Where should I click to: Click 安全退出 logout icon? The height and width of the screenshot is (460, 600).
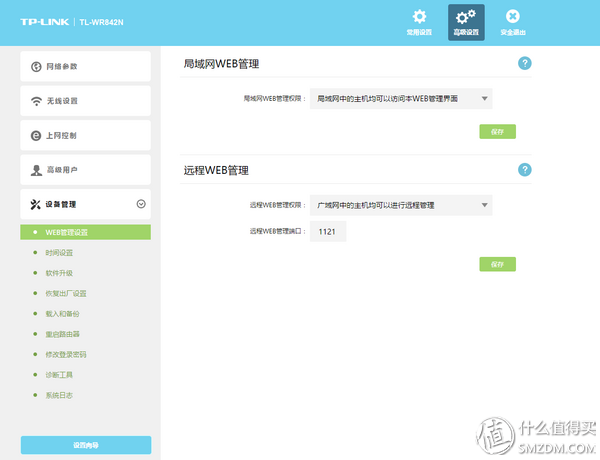coord(512,19)
